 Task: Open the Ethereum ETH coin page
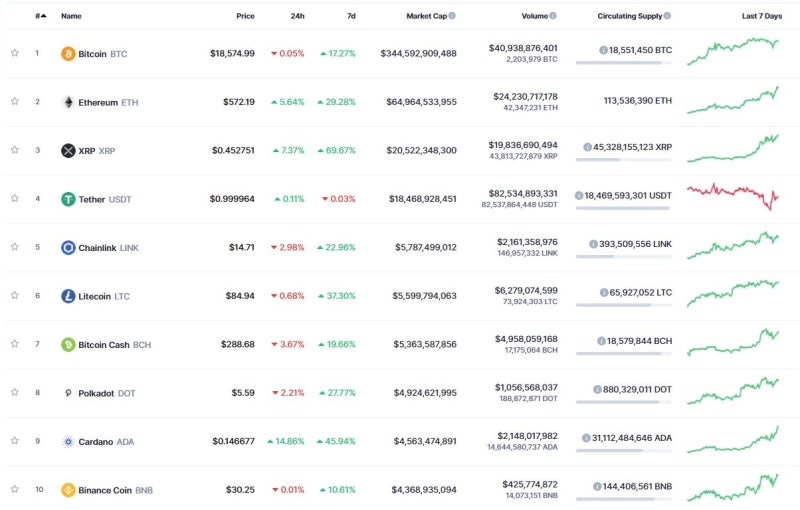[x=108, y=102]
